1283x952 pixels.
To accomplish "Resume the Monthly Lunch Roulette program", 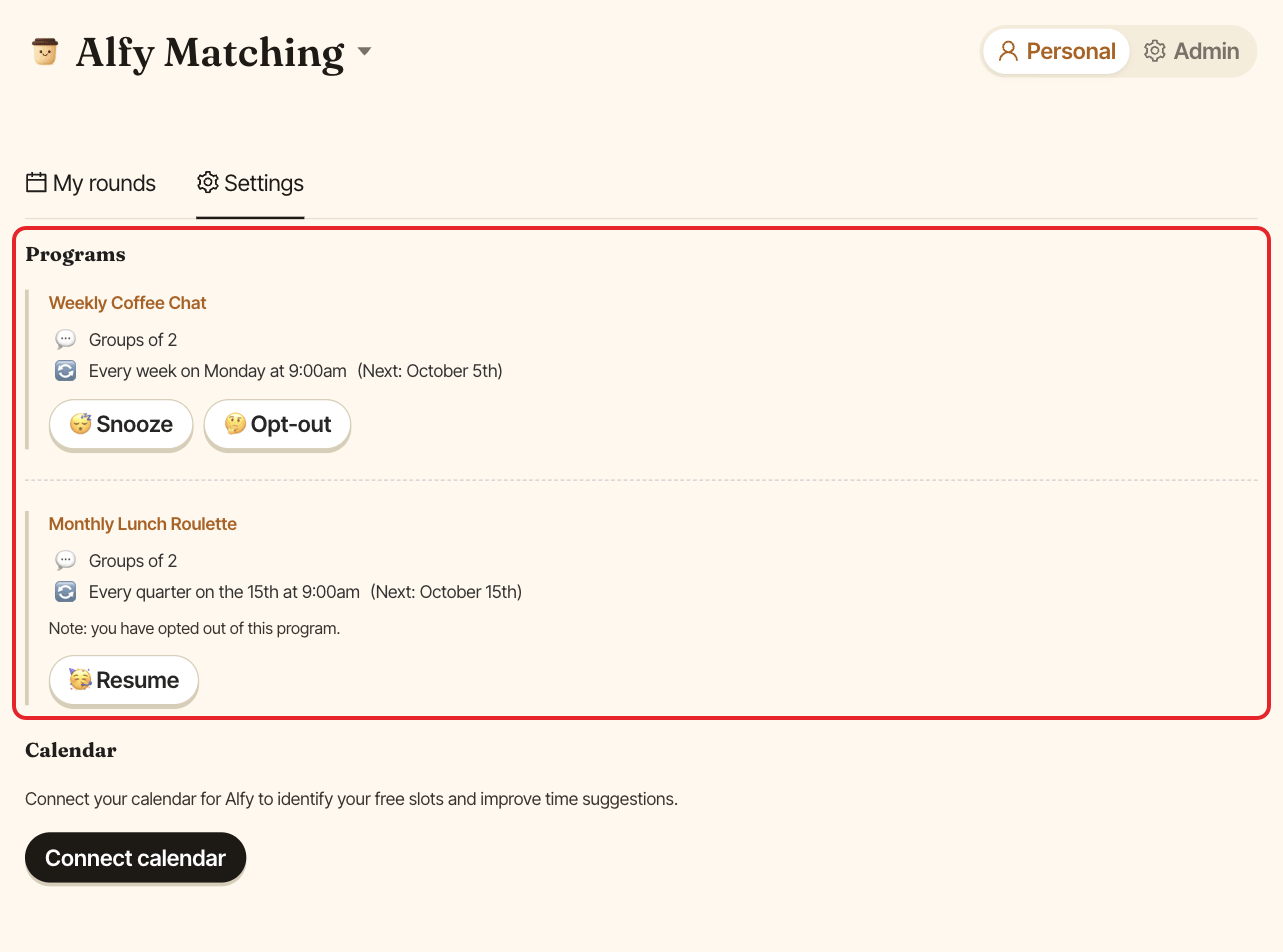I will [124, 680].
